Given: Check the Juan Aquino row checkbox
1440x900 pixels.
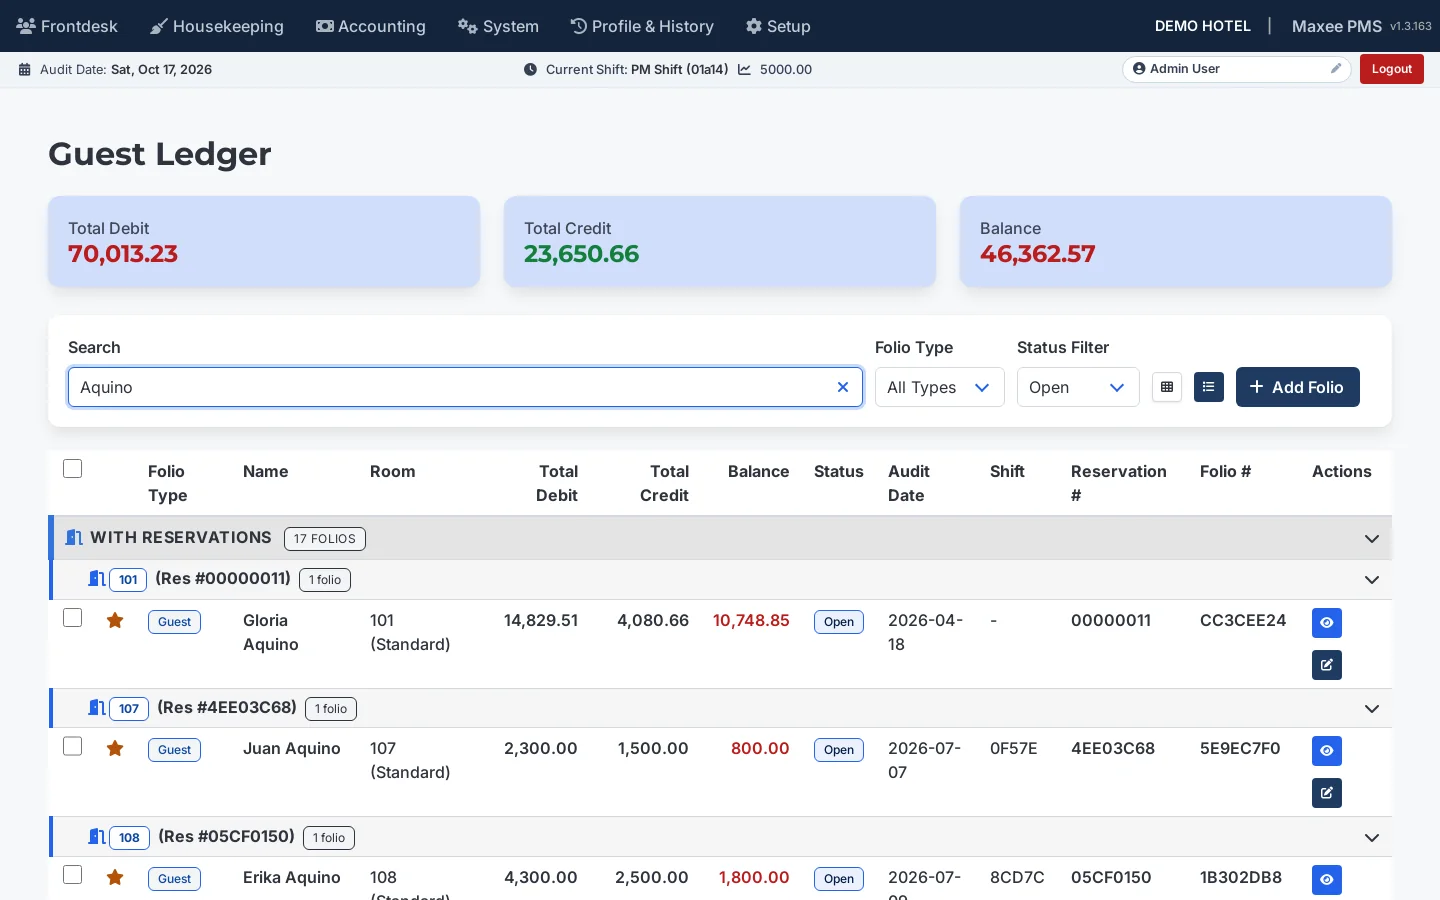Looking at the screenshot, I should (72, 746).
